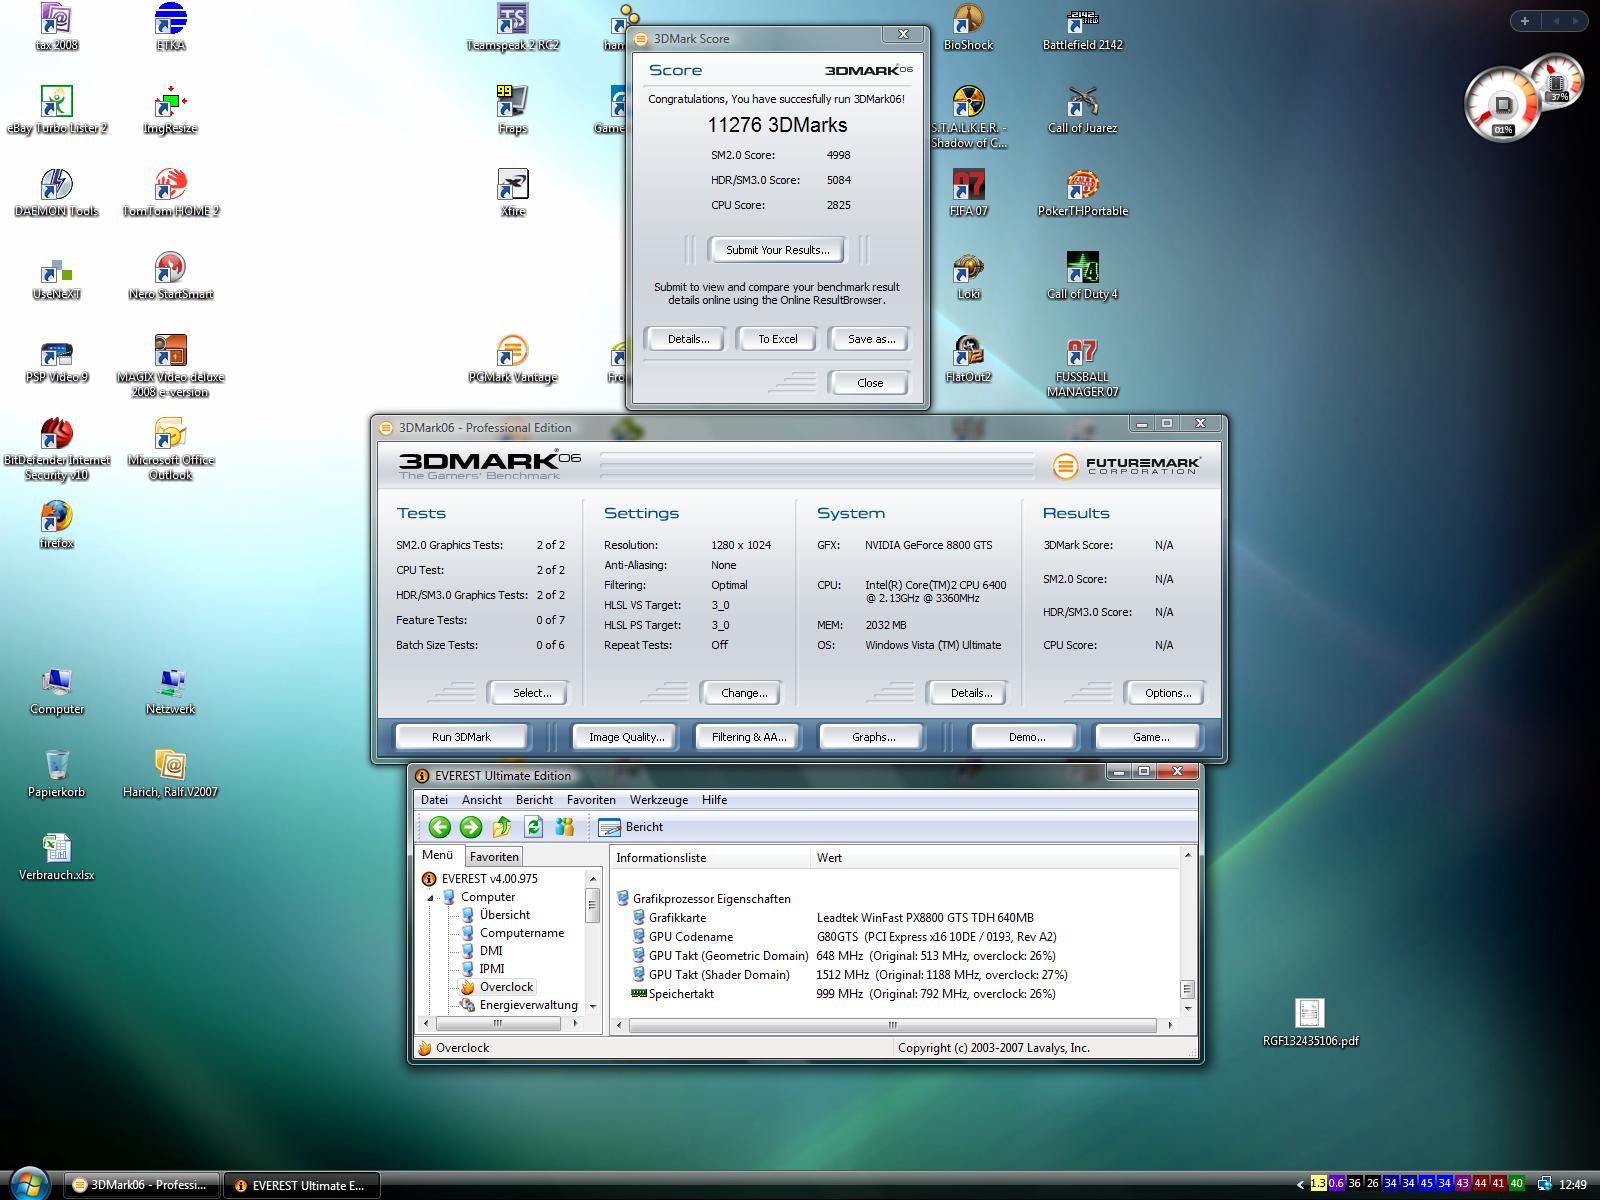Screen dimensions: 1600x1200
Task: Click the EVEREST list's horizontal scrollbar left arrow
Action: pyautogui.click(x=621, y=1025)
